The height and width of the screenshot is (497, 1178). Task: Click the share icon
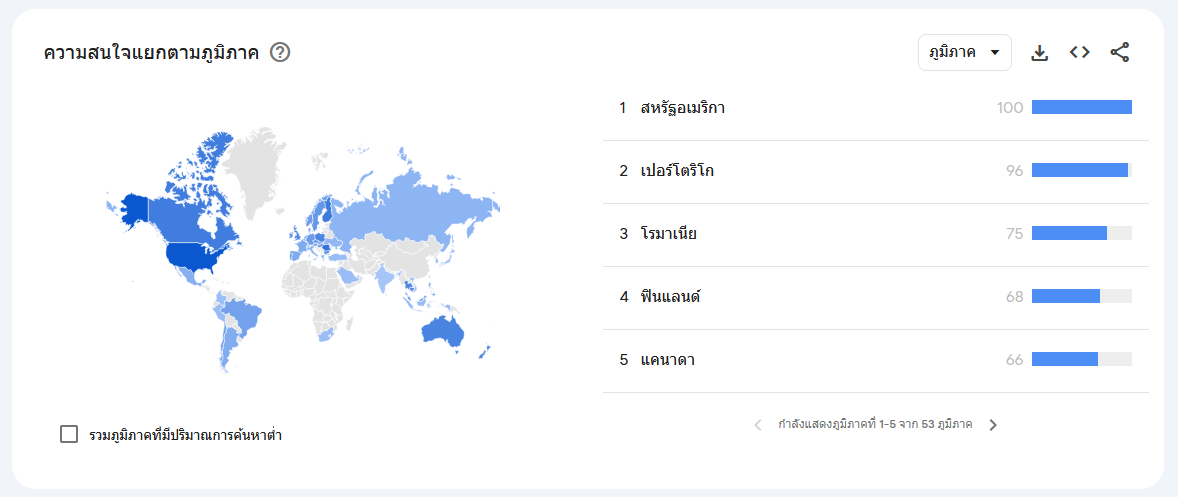tap(1119, 53)
